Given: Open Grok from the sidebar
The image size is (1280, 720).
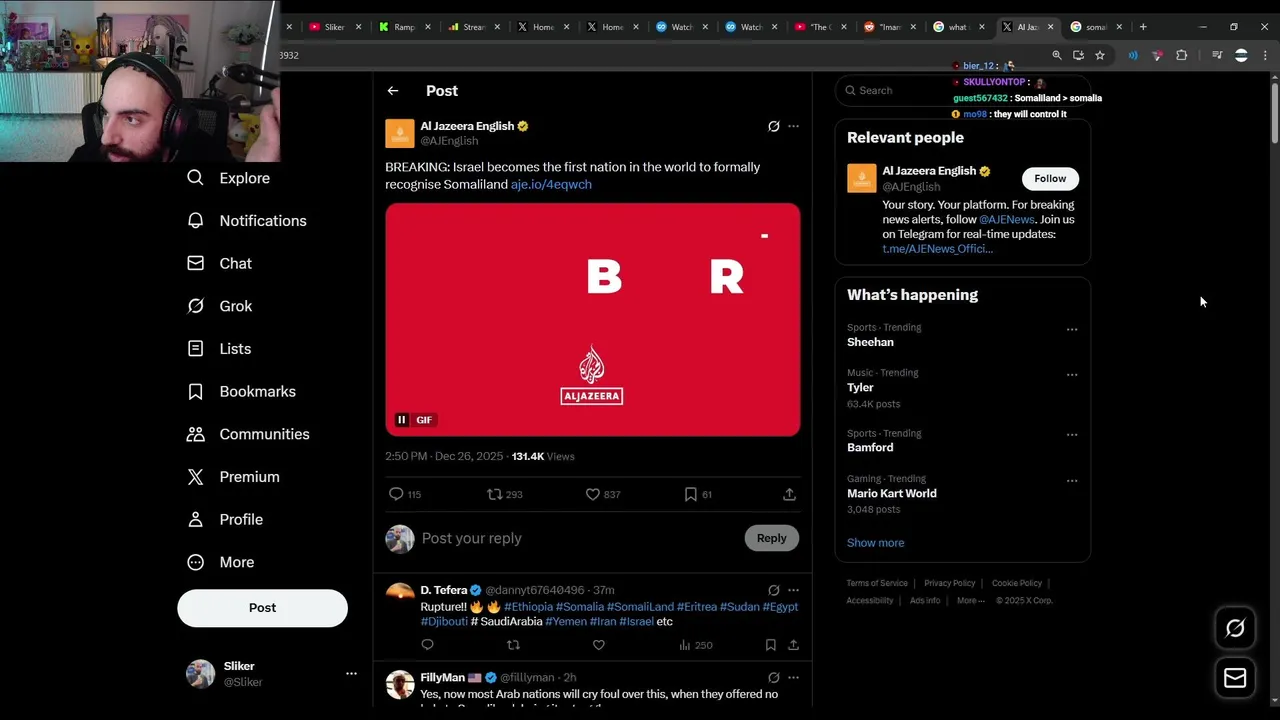Looking at the screenshot, I should point(220,306).
